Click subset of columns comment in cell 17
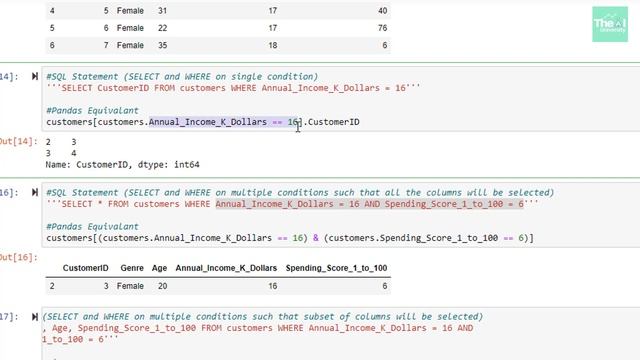This screenshot has width=640, height=360. pyautogui.click(x=263, y=317)
